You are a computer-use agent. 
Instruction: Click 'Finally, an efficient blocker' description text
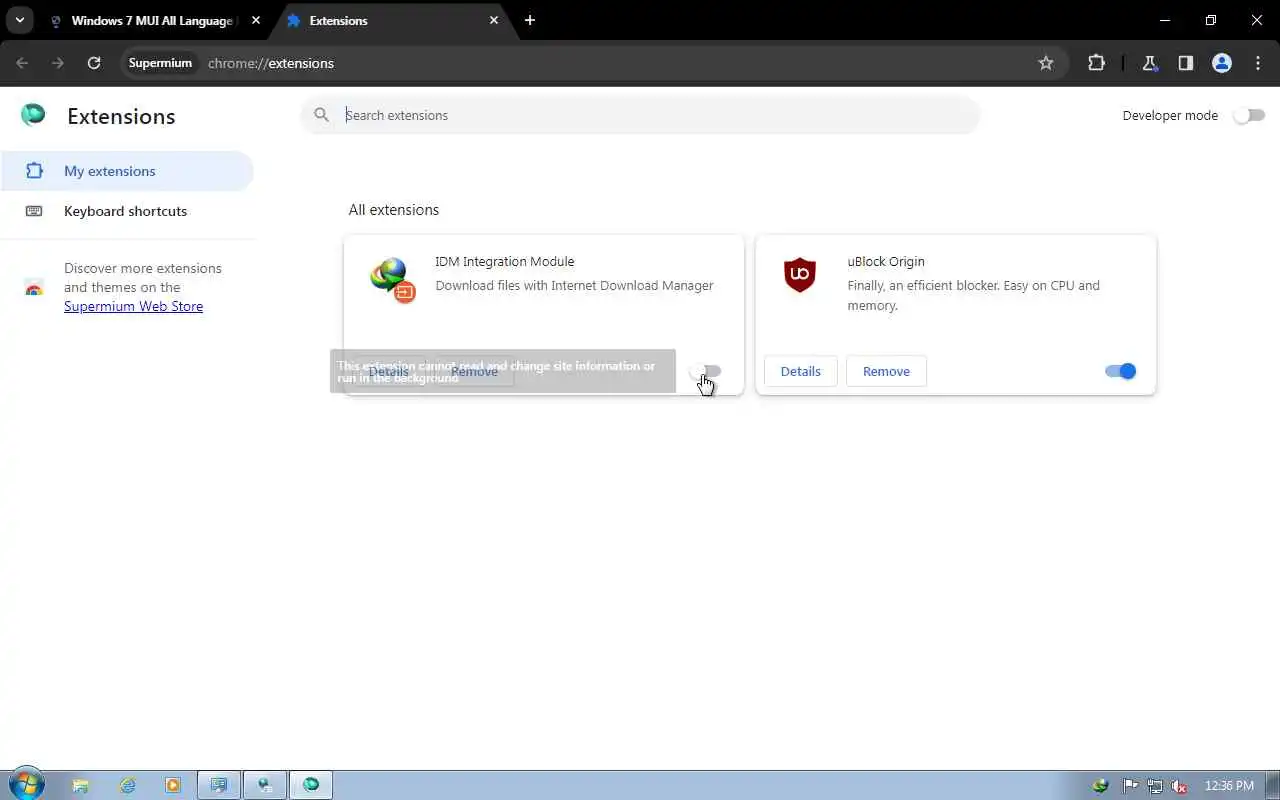973,295
